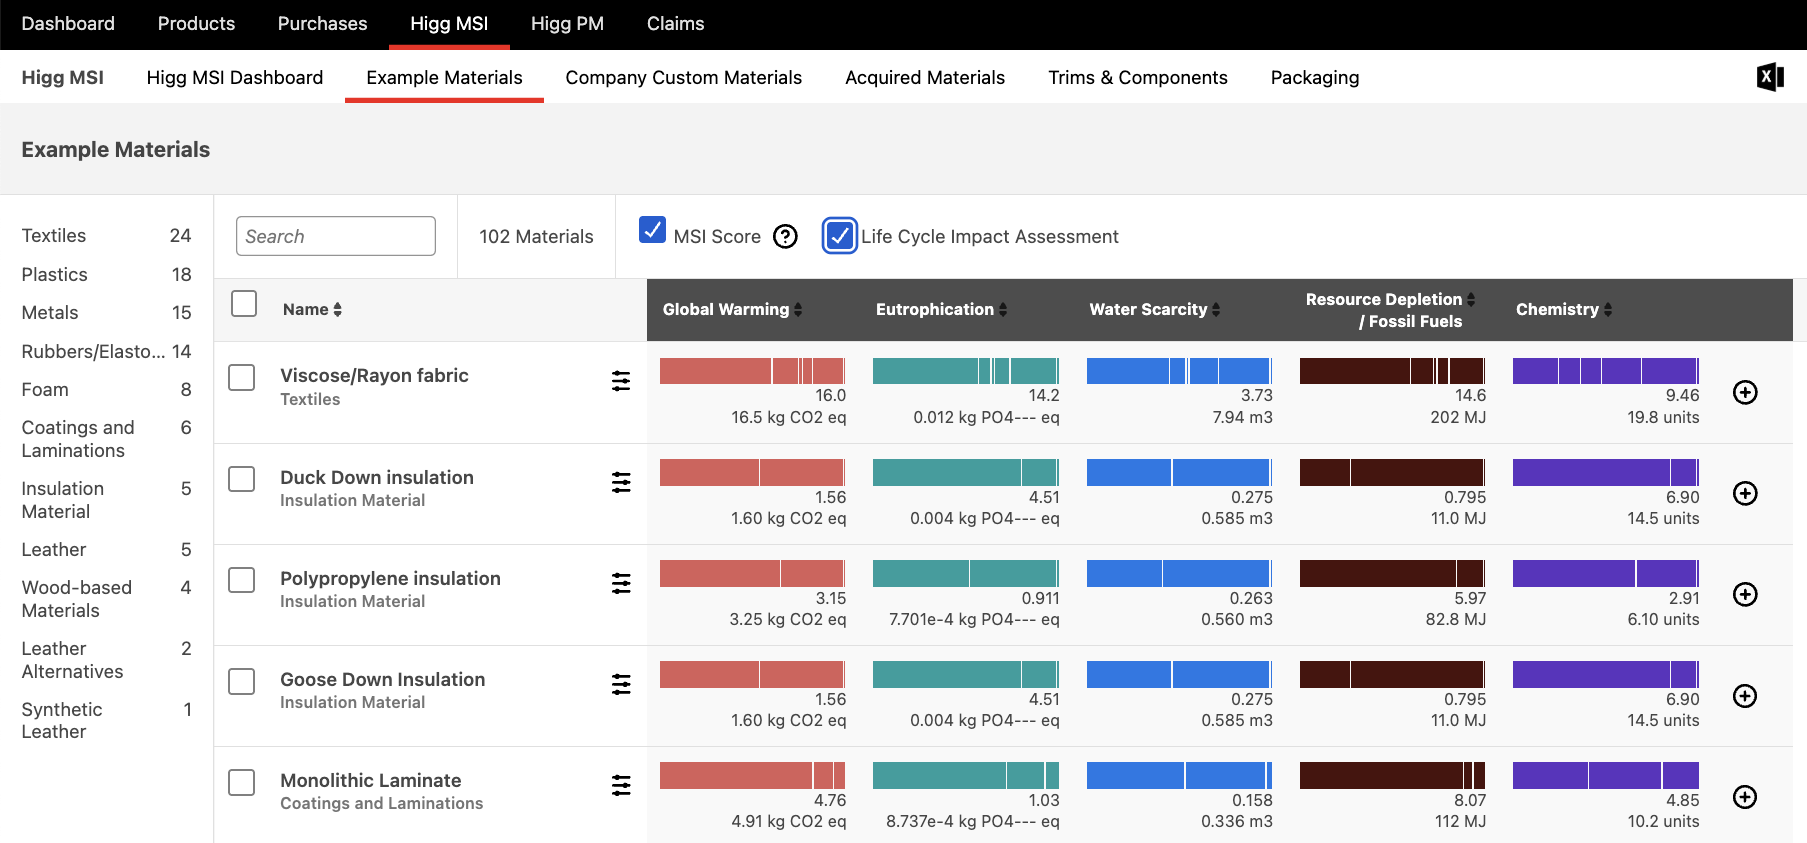Filter by Wood-based Materials category

pyautogui.click(x=106, y=599)
